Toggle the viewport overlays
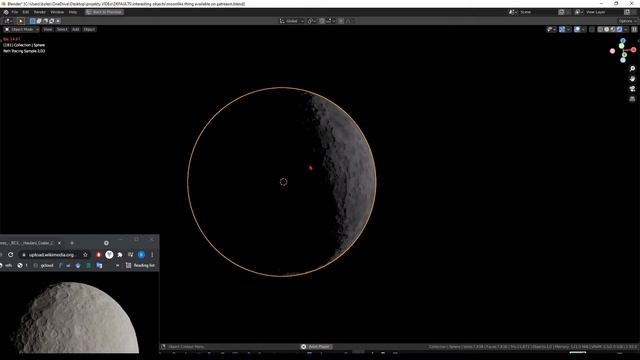This screenshot has height=360, width=640. (577, 29)
